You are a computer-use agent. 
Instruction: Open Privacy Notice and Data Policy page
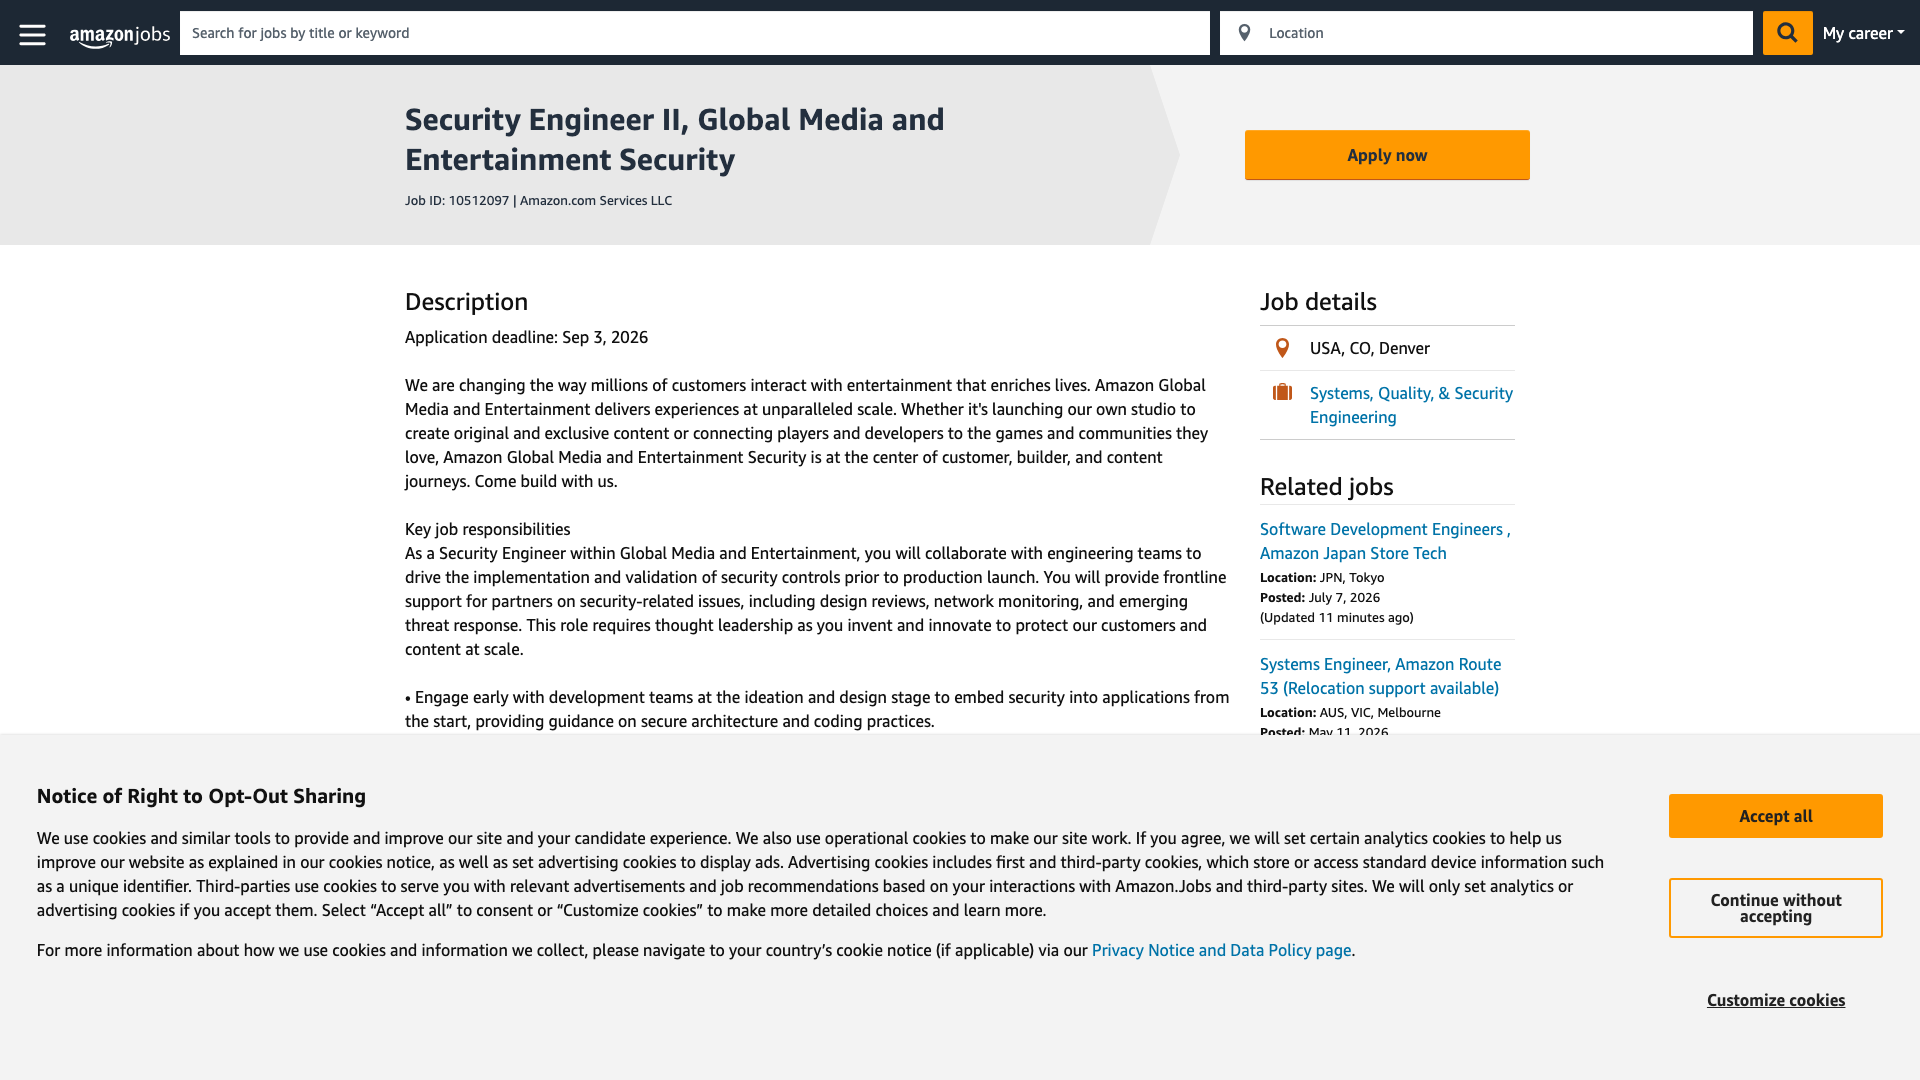(x=1221, y=950)
